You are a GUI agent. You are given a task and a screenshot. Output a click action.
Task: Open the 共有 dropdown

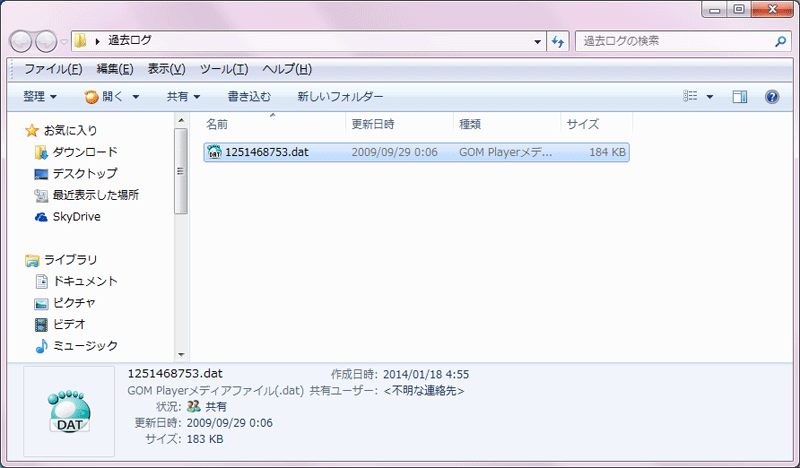(183, 96)
